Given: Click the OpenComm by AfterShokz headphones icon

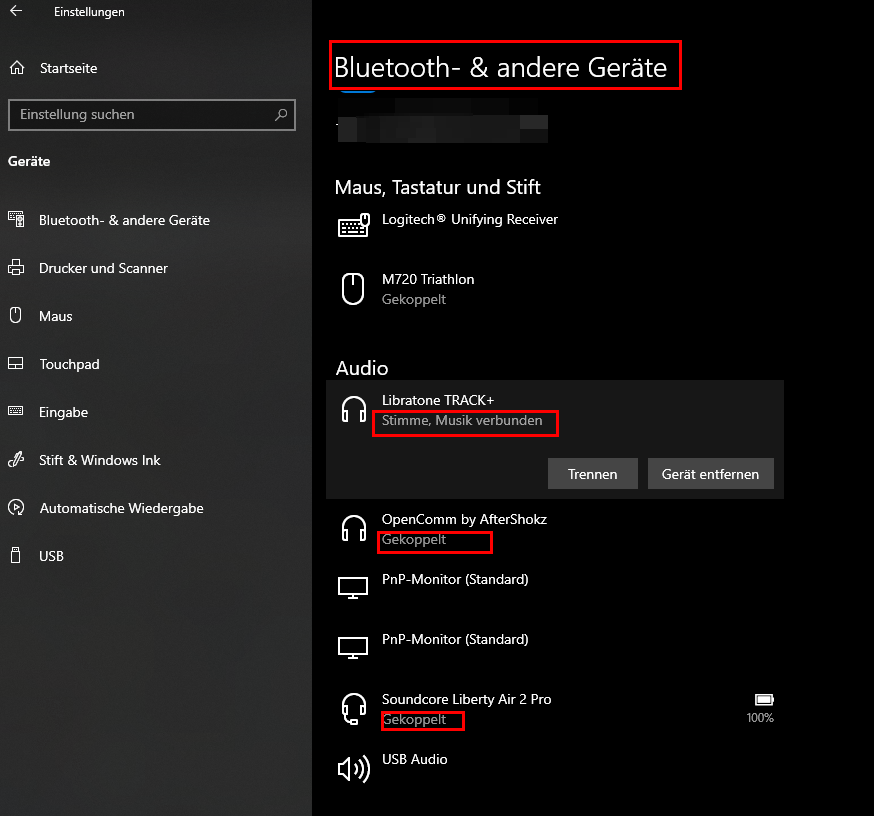Looking at the screenshot, I should (x=353, y=528).
